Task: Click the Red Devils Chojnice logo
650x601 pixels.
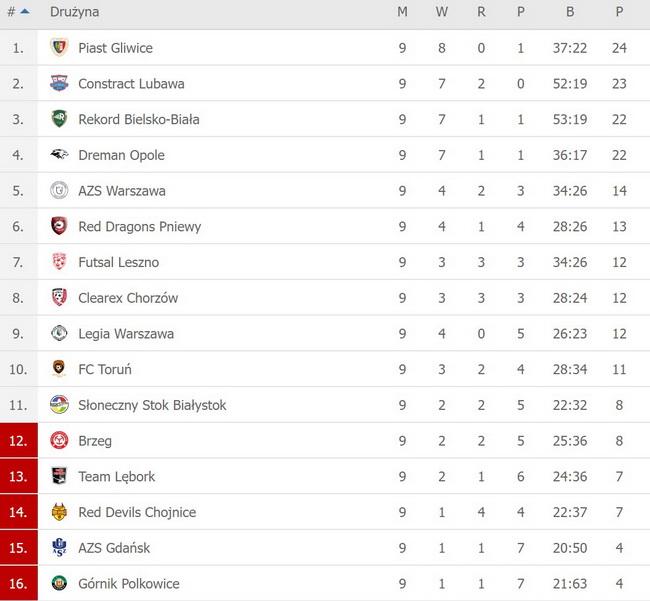Action: point(59,512)
